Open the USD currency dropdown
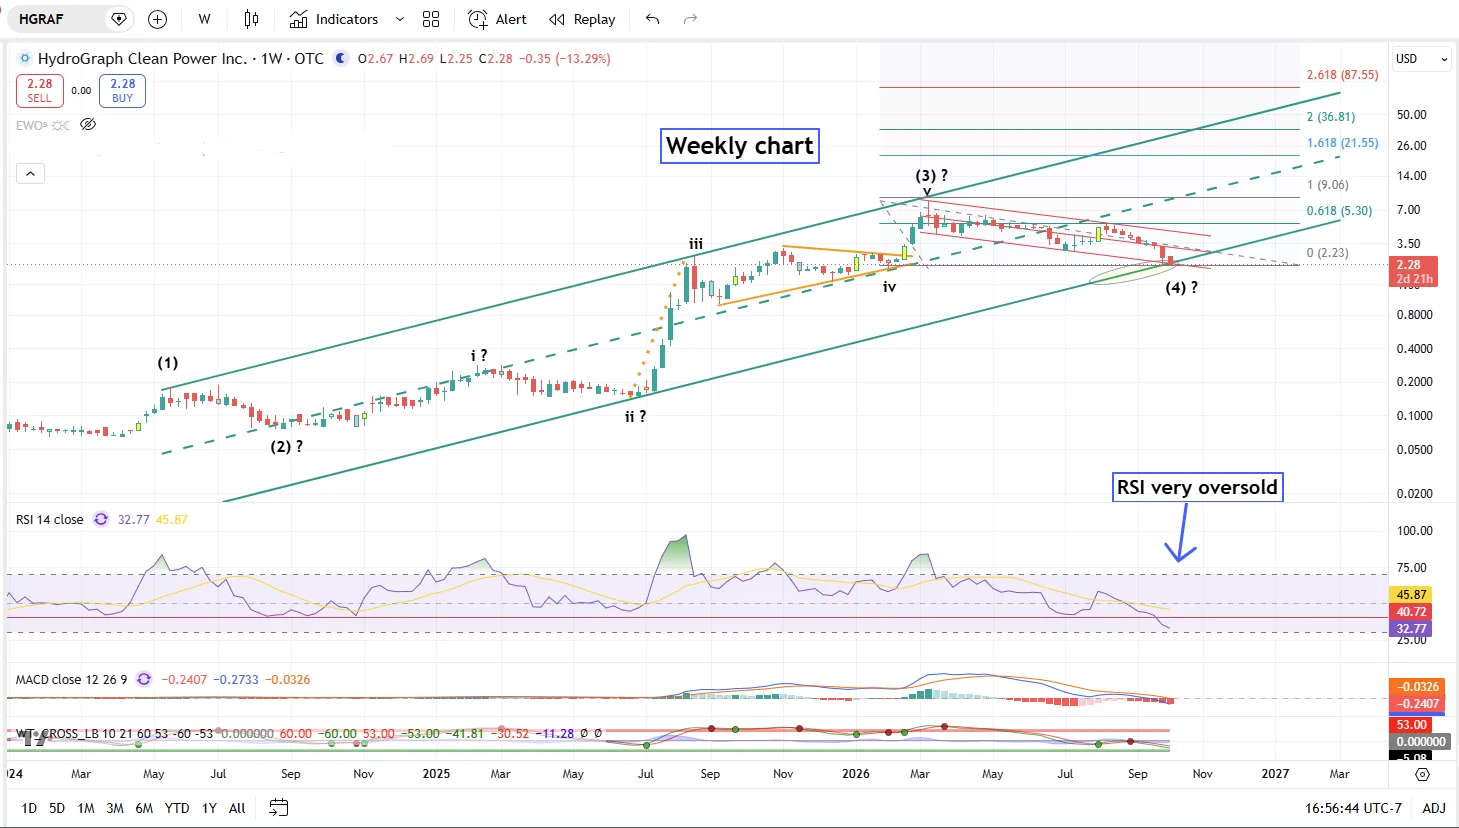This screenshot has width=1459, height=828. 1422,59
